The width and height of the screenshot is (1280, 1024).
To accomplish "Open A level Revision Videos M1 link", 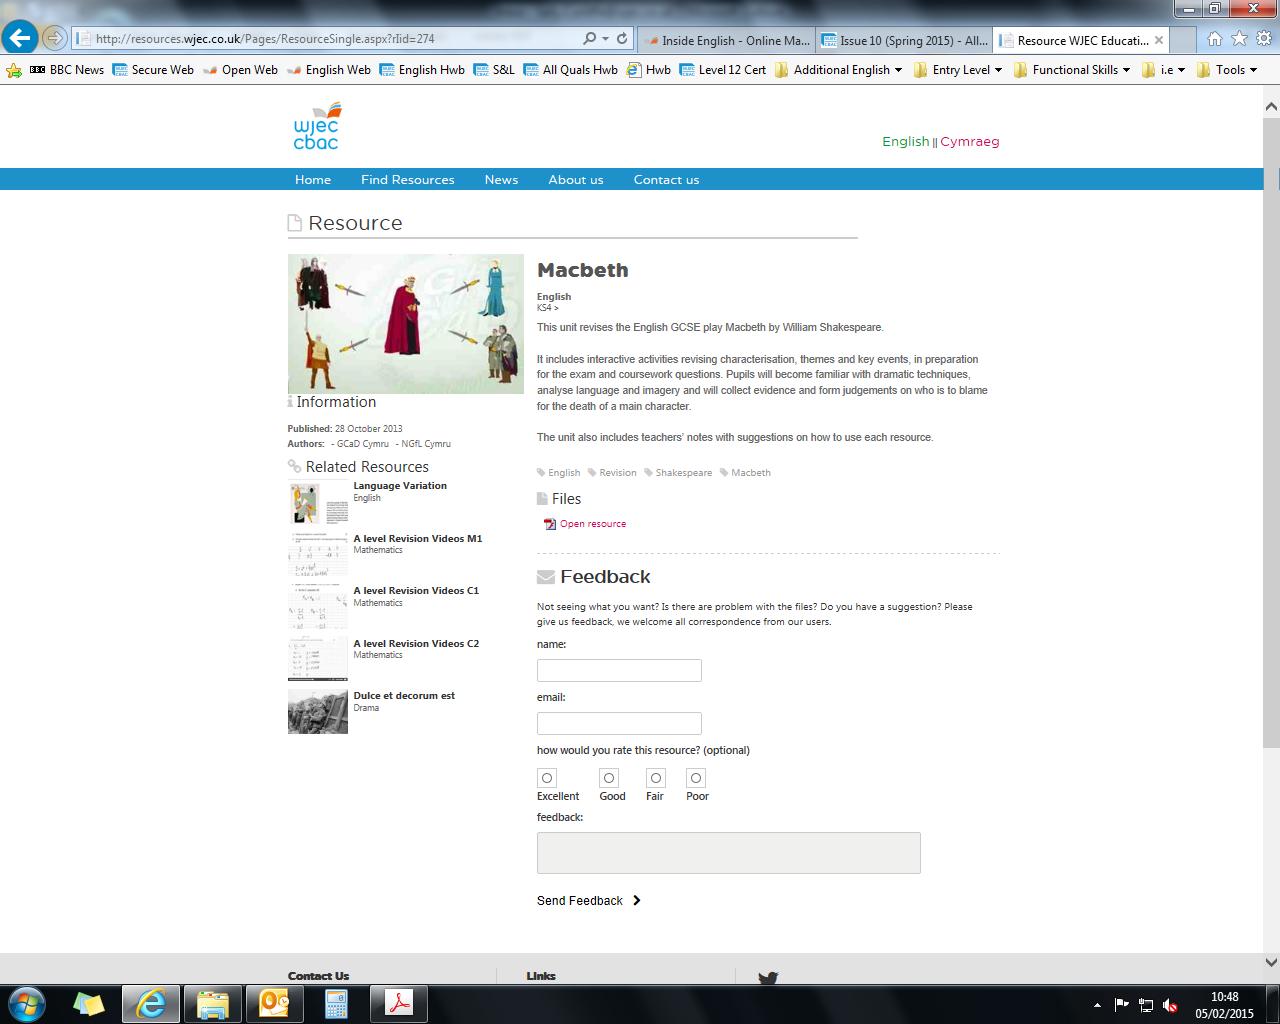I will coord(418,539).
